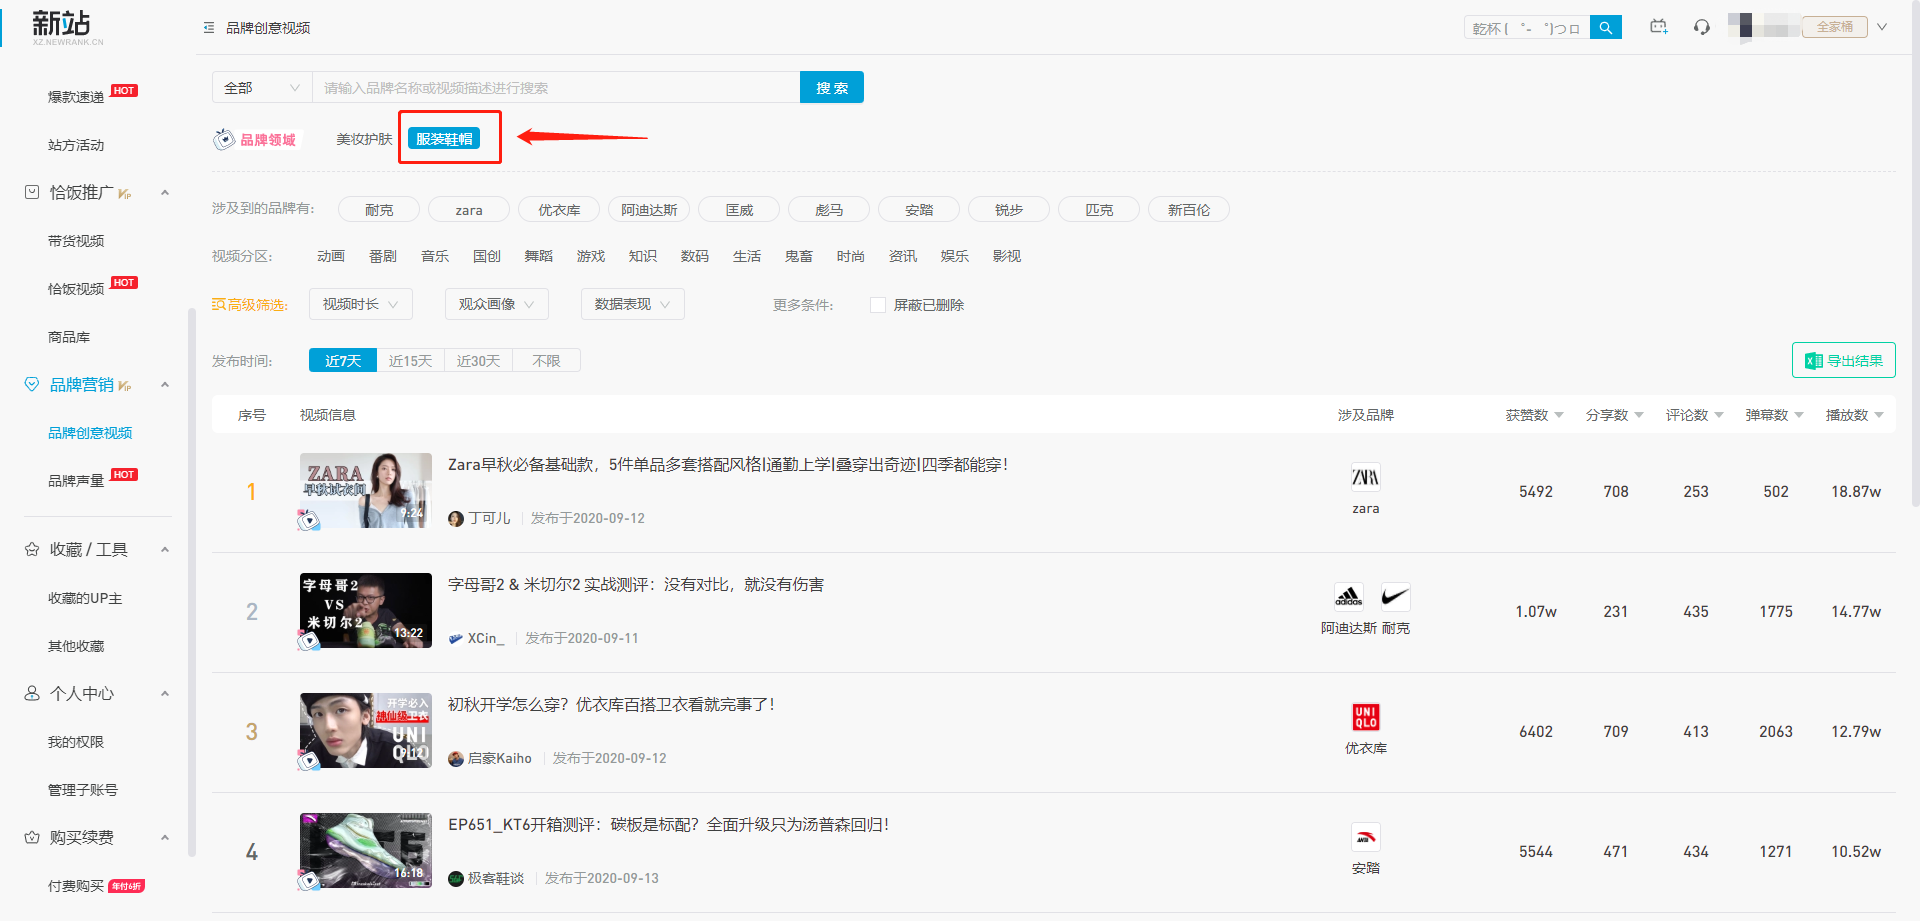Click 启豪Kaiho author avatar
The width and height of the screenshot is (1920, 921).
[x=456, y=758]
